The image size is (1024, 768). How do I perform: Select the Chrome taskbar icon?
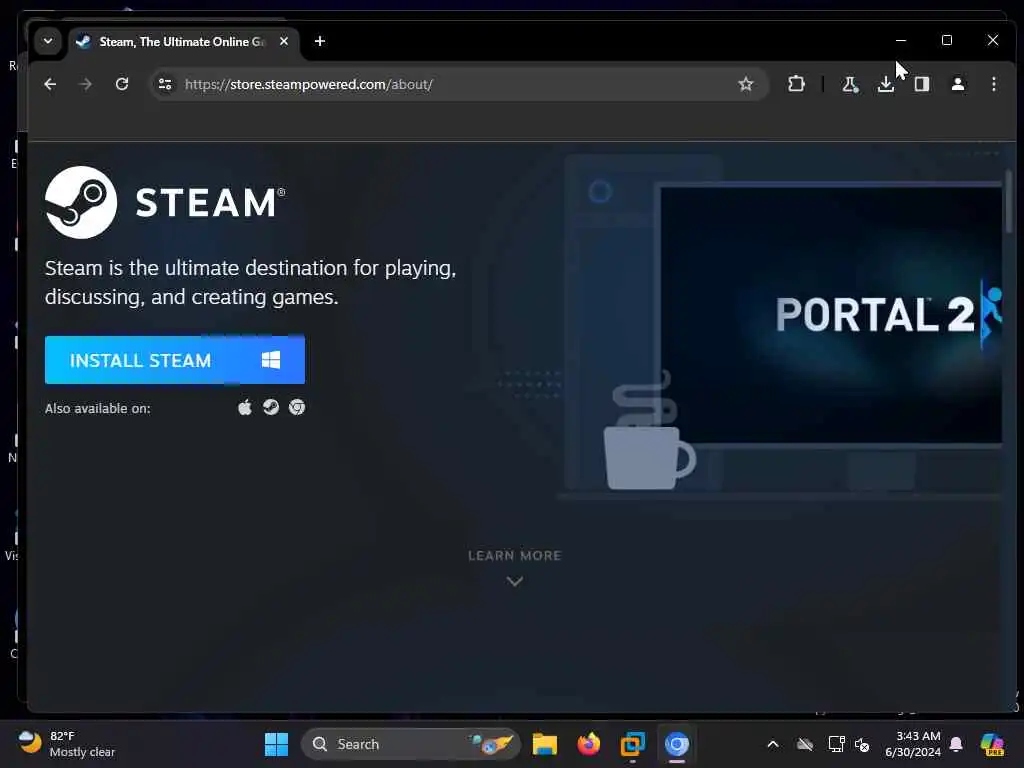pyautogui.click(x=677, y=744)
